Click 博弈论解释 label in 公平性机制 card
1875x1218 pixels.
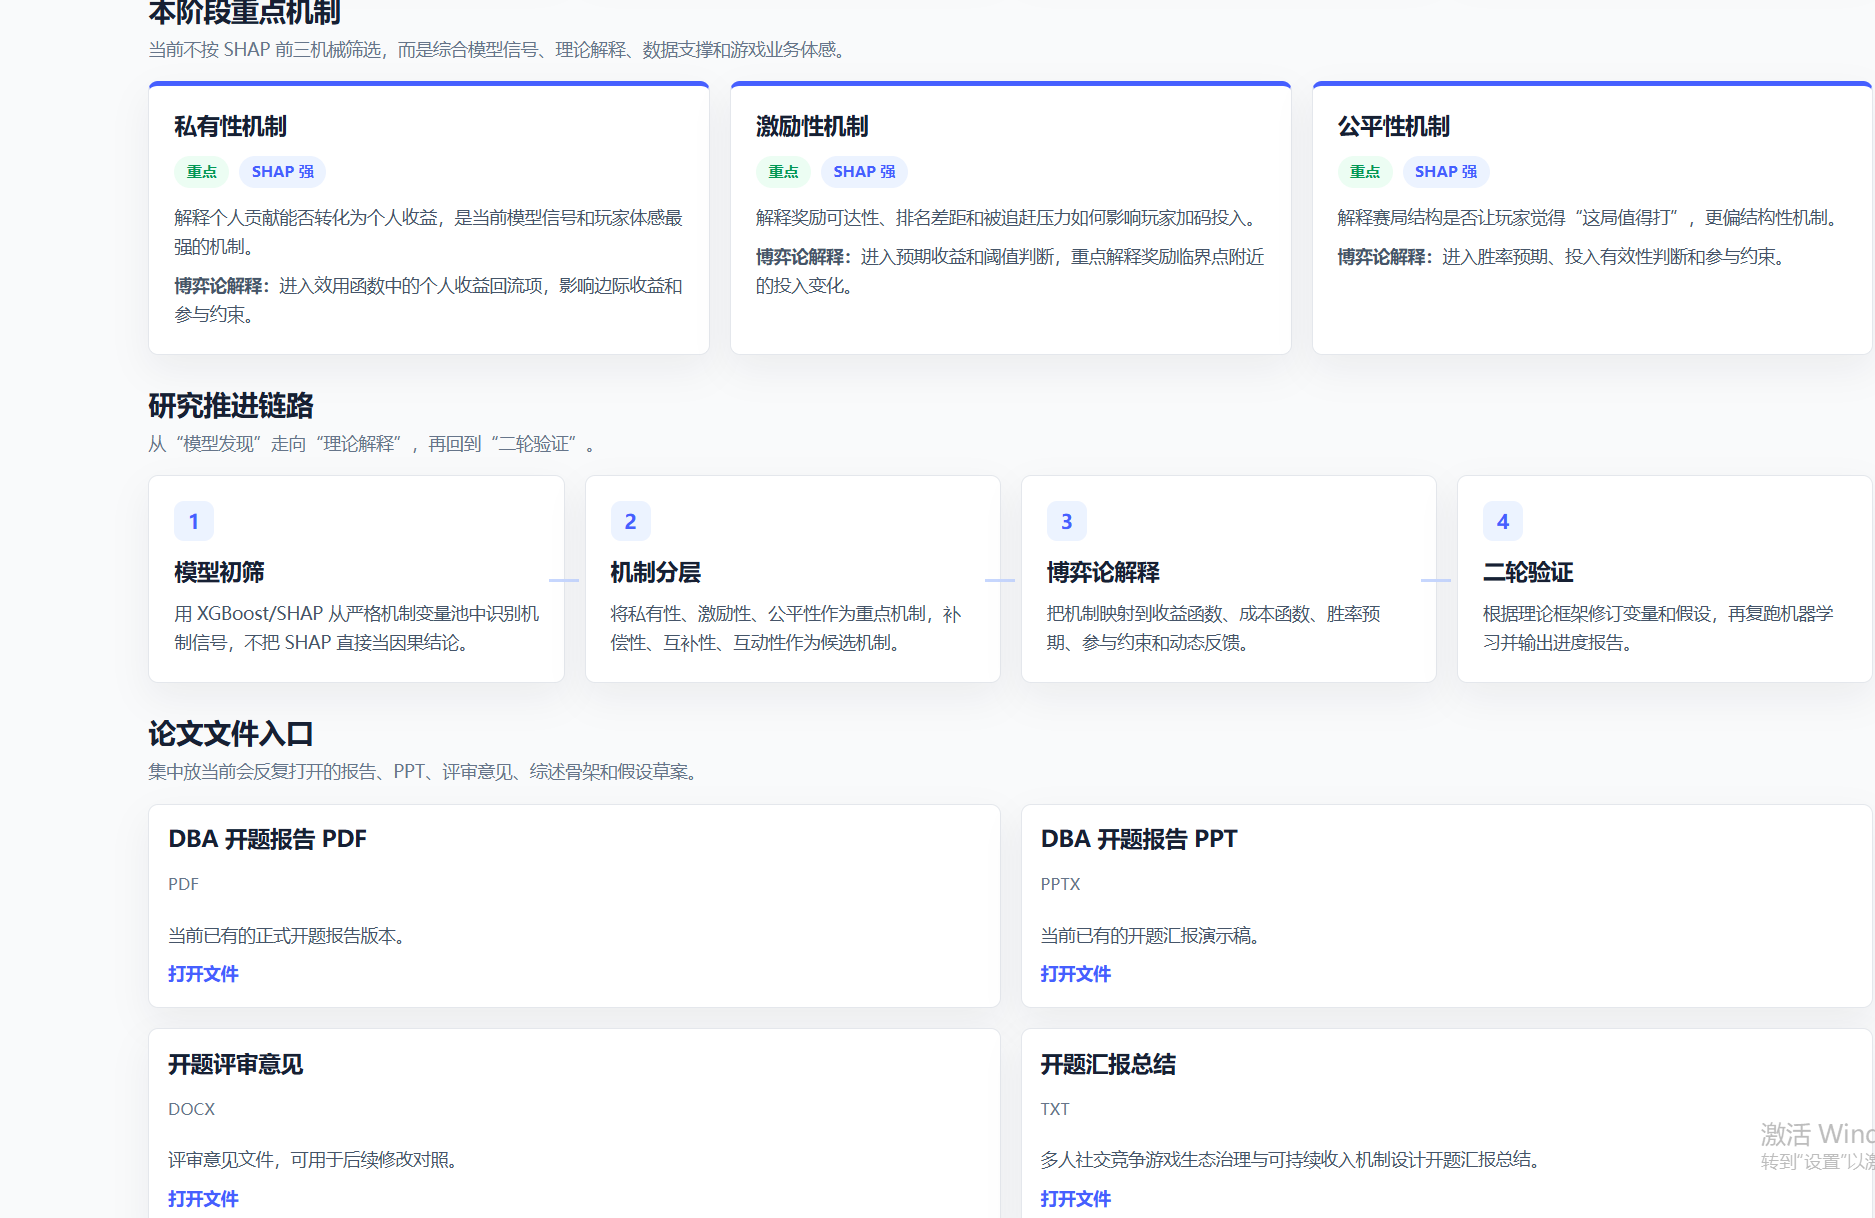1385,257
